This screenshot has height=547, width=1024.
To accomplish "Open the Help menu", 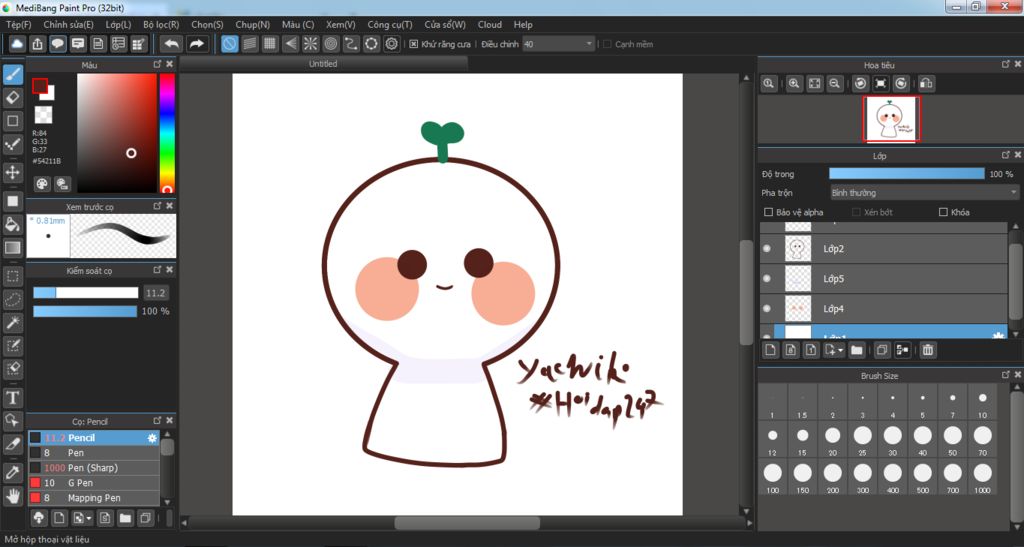I will coord(523,24).
